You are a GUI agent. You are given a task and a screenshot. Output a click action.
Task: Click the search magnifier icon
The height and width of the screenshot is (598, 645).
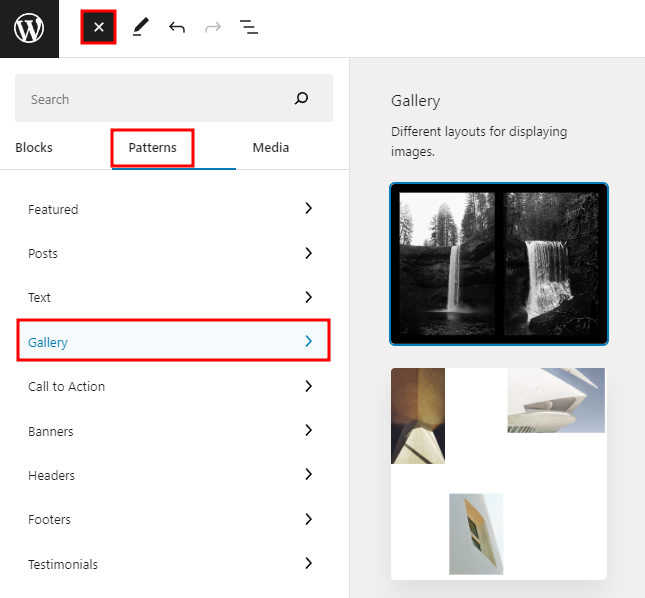[x=301, y=99]
